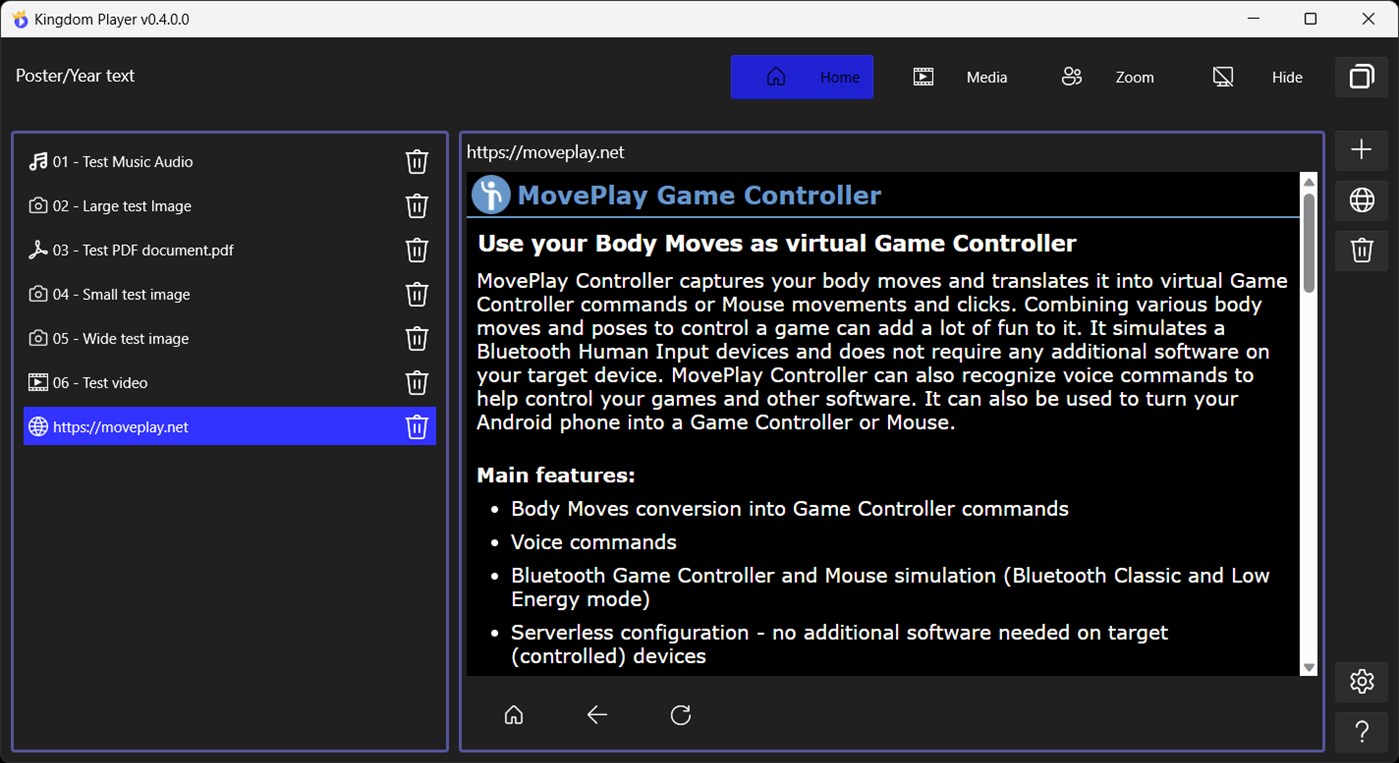Click the Main features: heading
1399x763 pixels.
pos(556,475)
